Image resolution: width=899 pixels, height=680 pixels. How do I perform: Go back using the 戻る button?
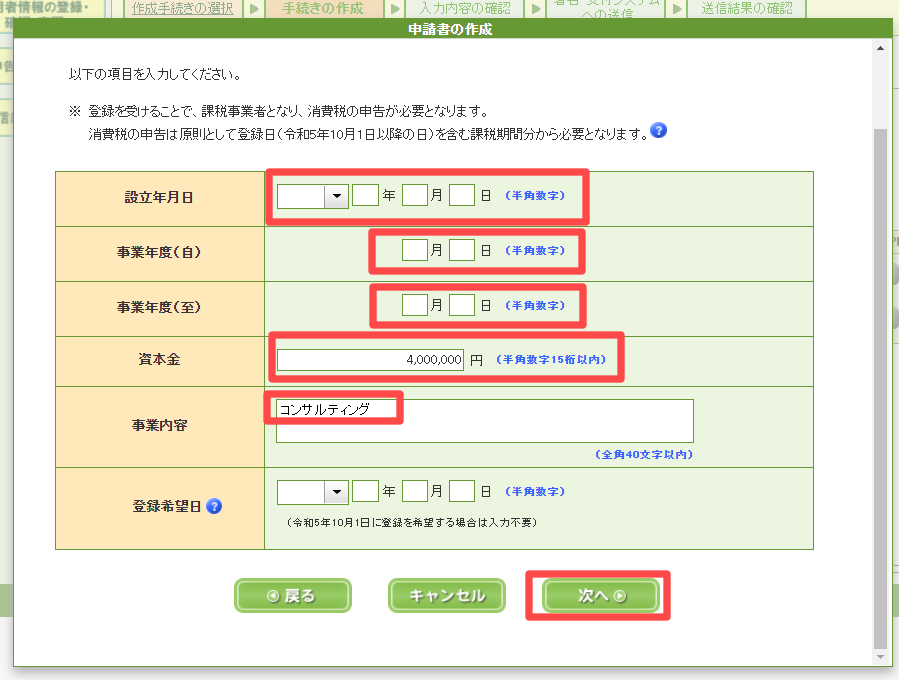pyautogui.click(x=292, y=596)
